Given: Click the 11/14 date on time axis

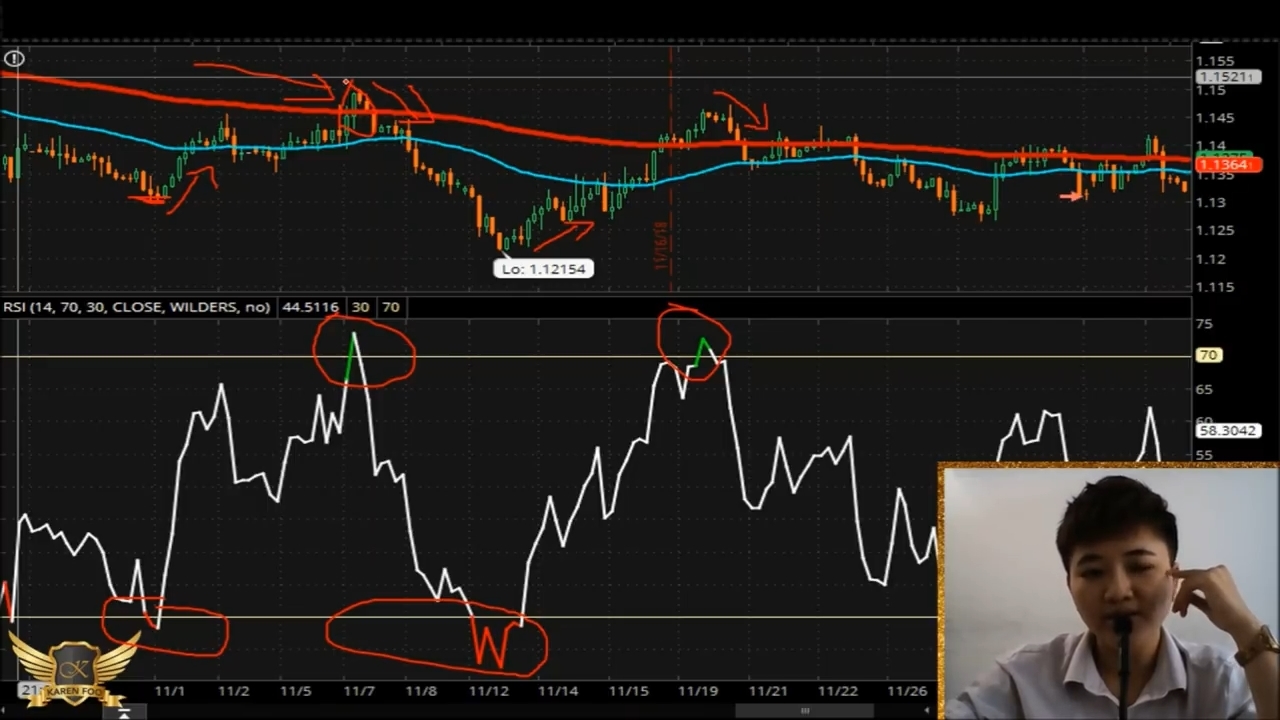Looking at the screenshot, I should click(x=558, y=691).
